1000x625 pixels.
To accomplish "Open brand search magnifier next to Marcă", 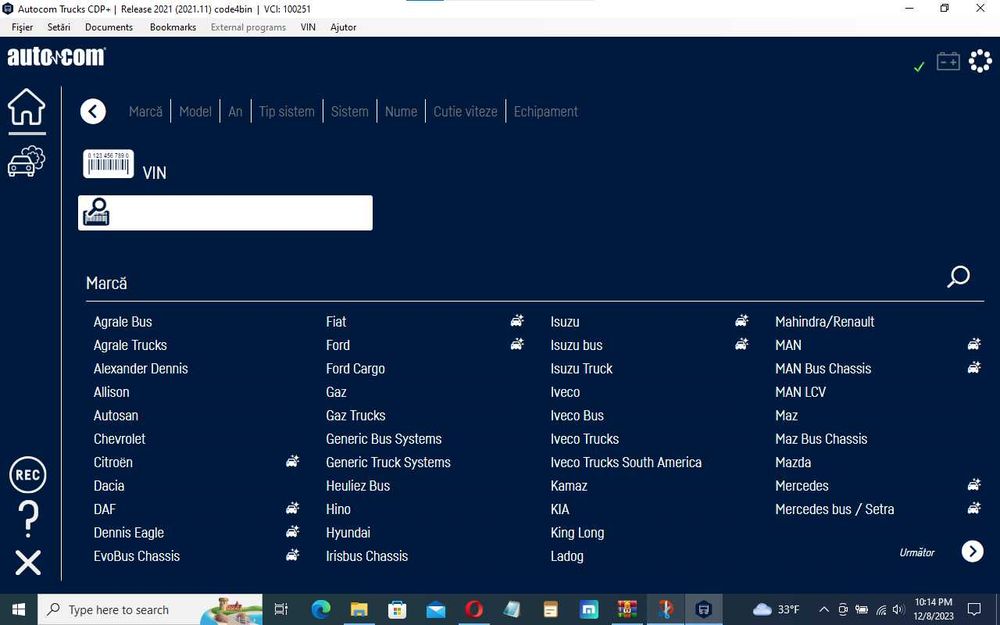I will (x=958, y=277).
